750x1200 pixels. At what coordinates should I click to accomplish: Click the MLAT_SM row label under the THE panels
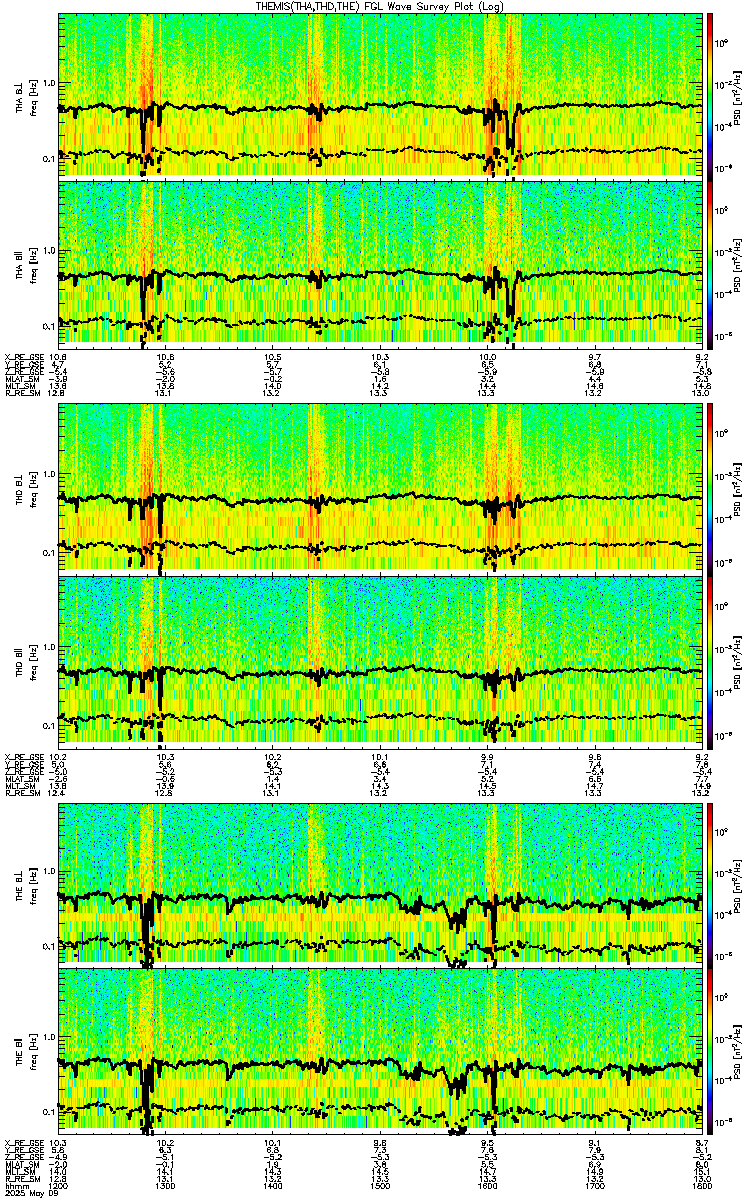click(x=24, y=1164)
